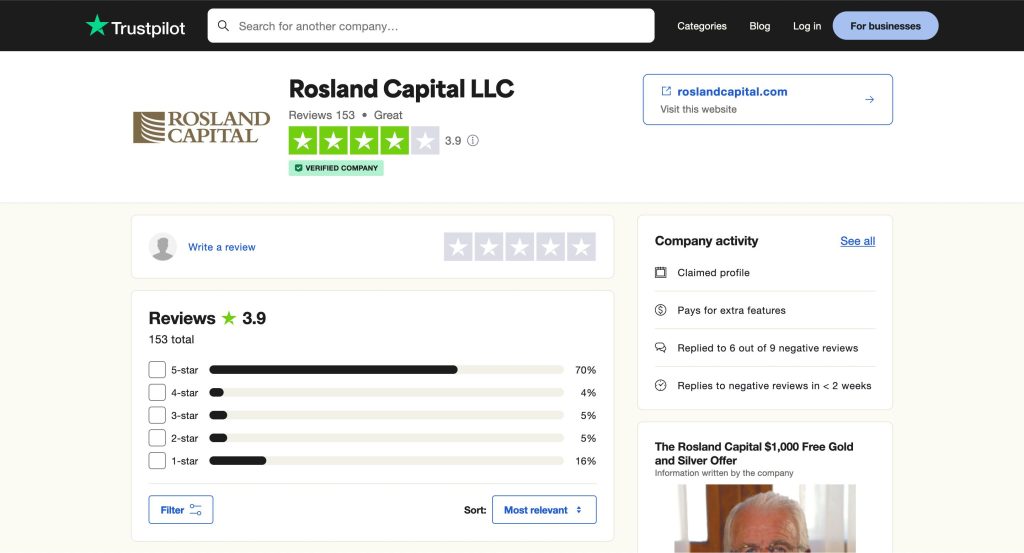Open the Write a review link
Image resolution: width=1024 pixels, height=553 pixels.
click(x=222, y=247)
